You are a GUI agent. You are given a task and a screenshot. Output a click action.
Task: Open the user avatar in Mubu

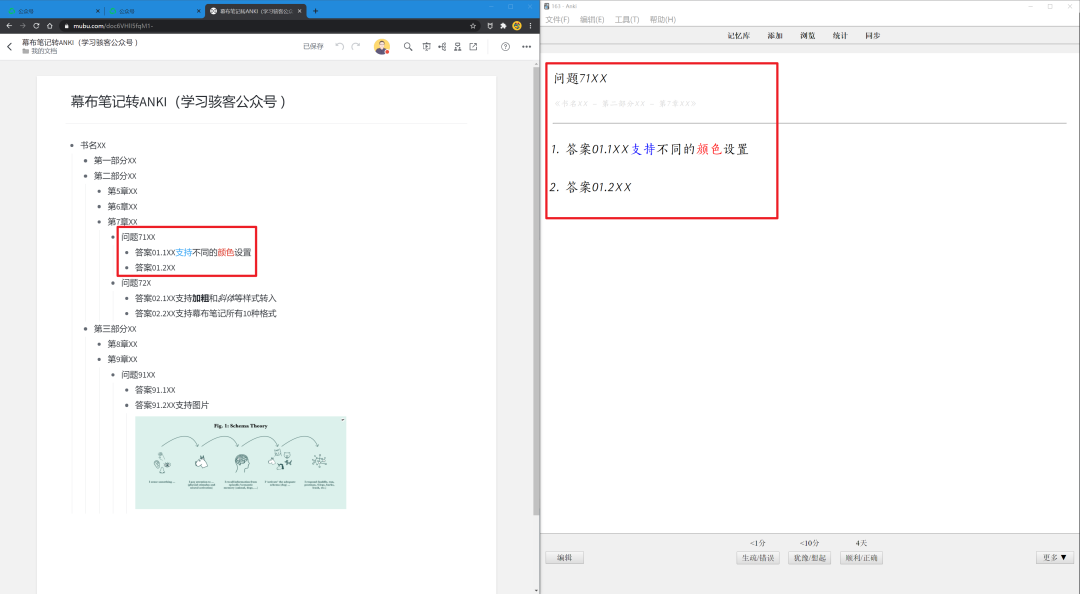[x=382, y=46]
